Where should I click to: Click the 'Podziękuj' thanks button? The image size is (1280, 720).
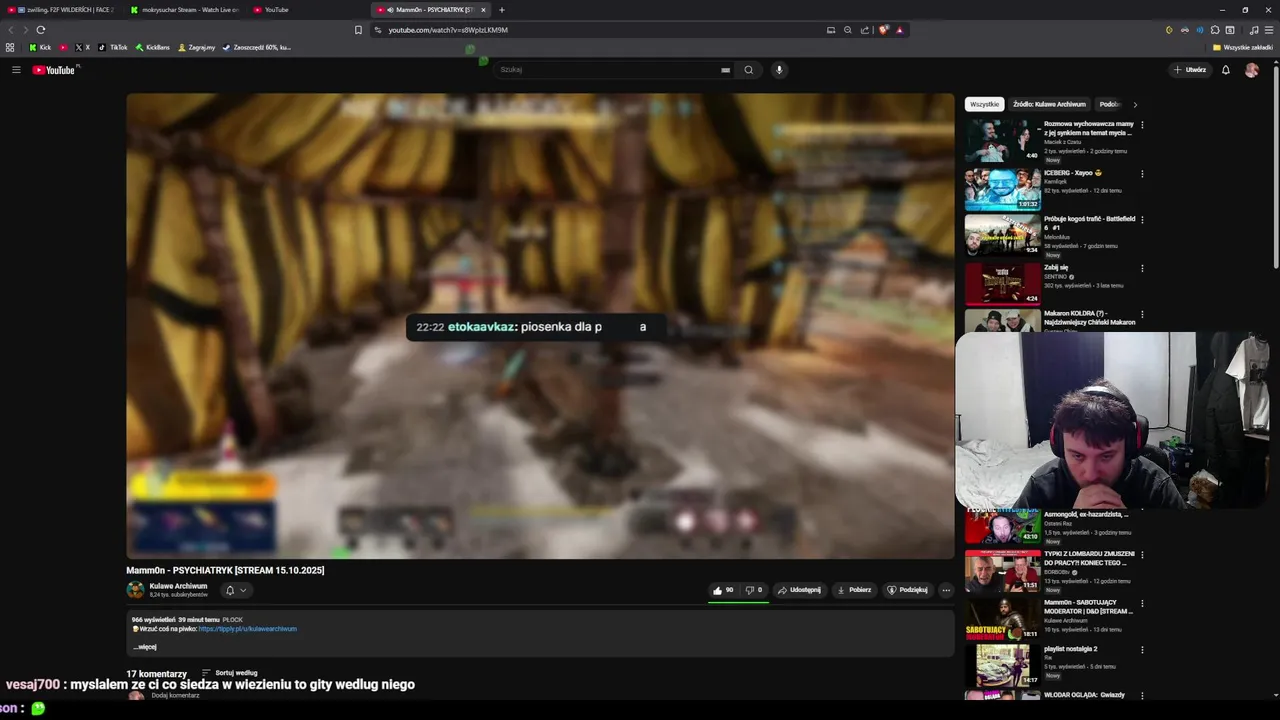coord(907,590)
